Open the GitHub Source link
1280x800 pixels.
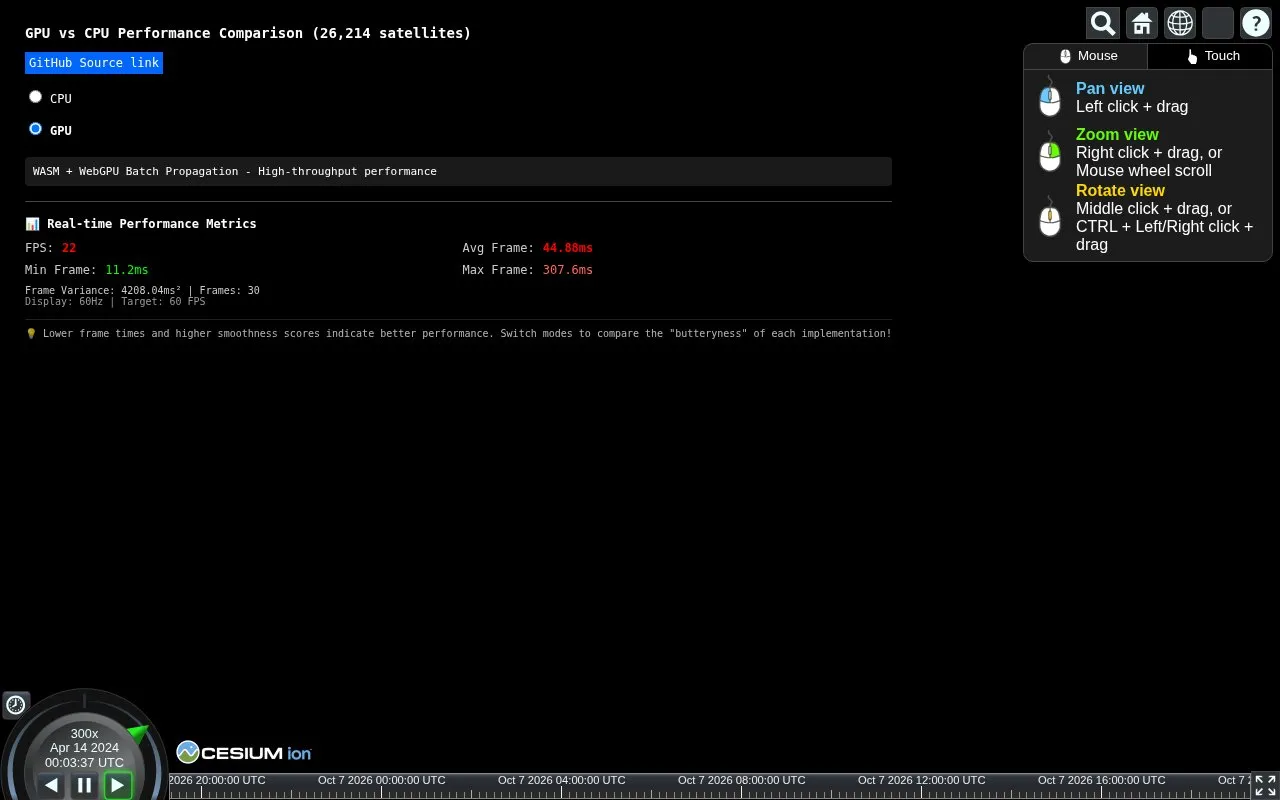[x=94, y=63]
